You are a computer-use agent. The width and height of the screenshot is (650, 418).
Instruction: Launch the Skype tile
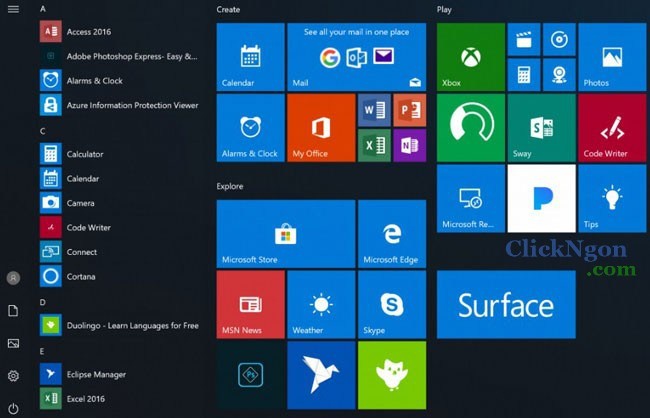[392, 305]
